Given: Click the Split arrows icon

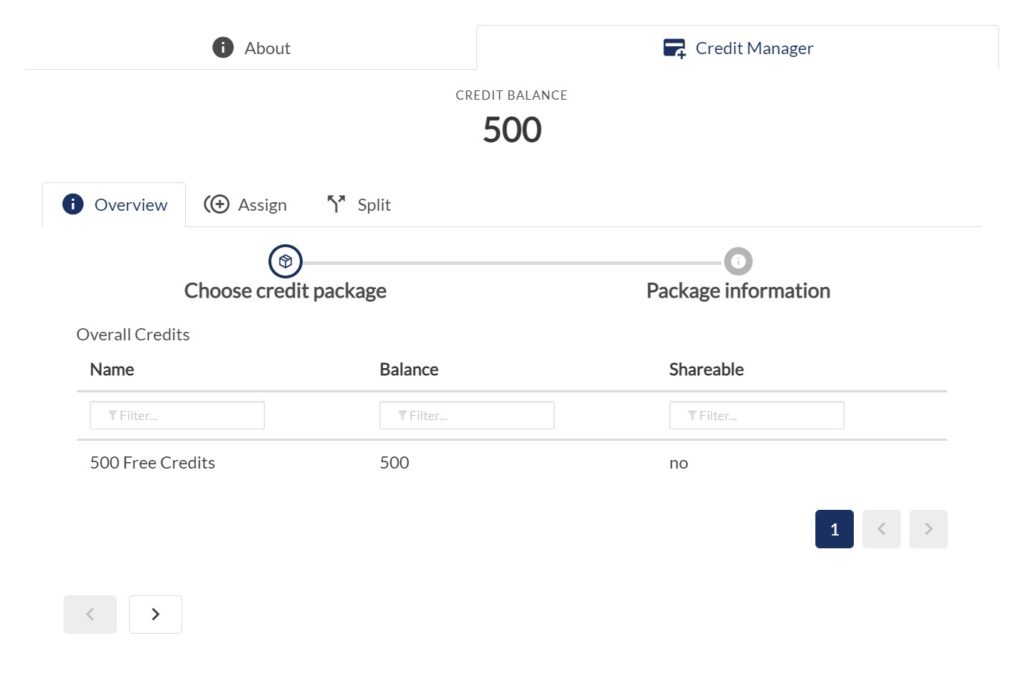Looking at the screenshot, I should point(336,204).
